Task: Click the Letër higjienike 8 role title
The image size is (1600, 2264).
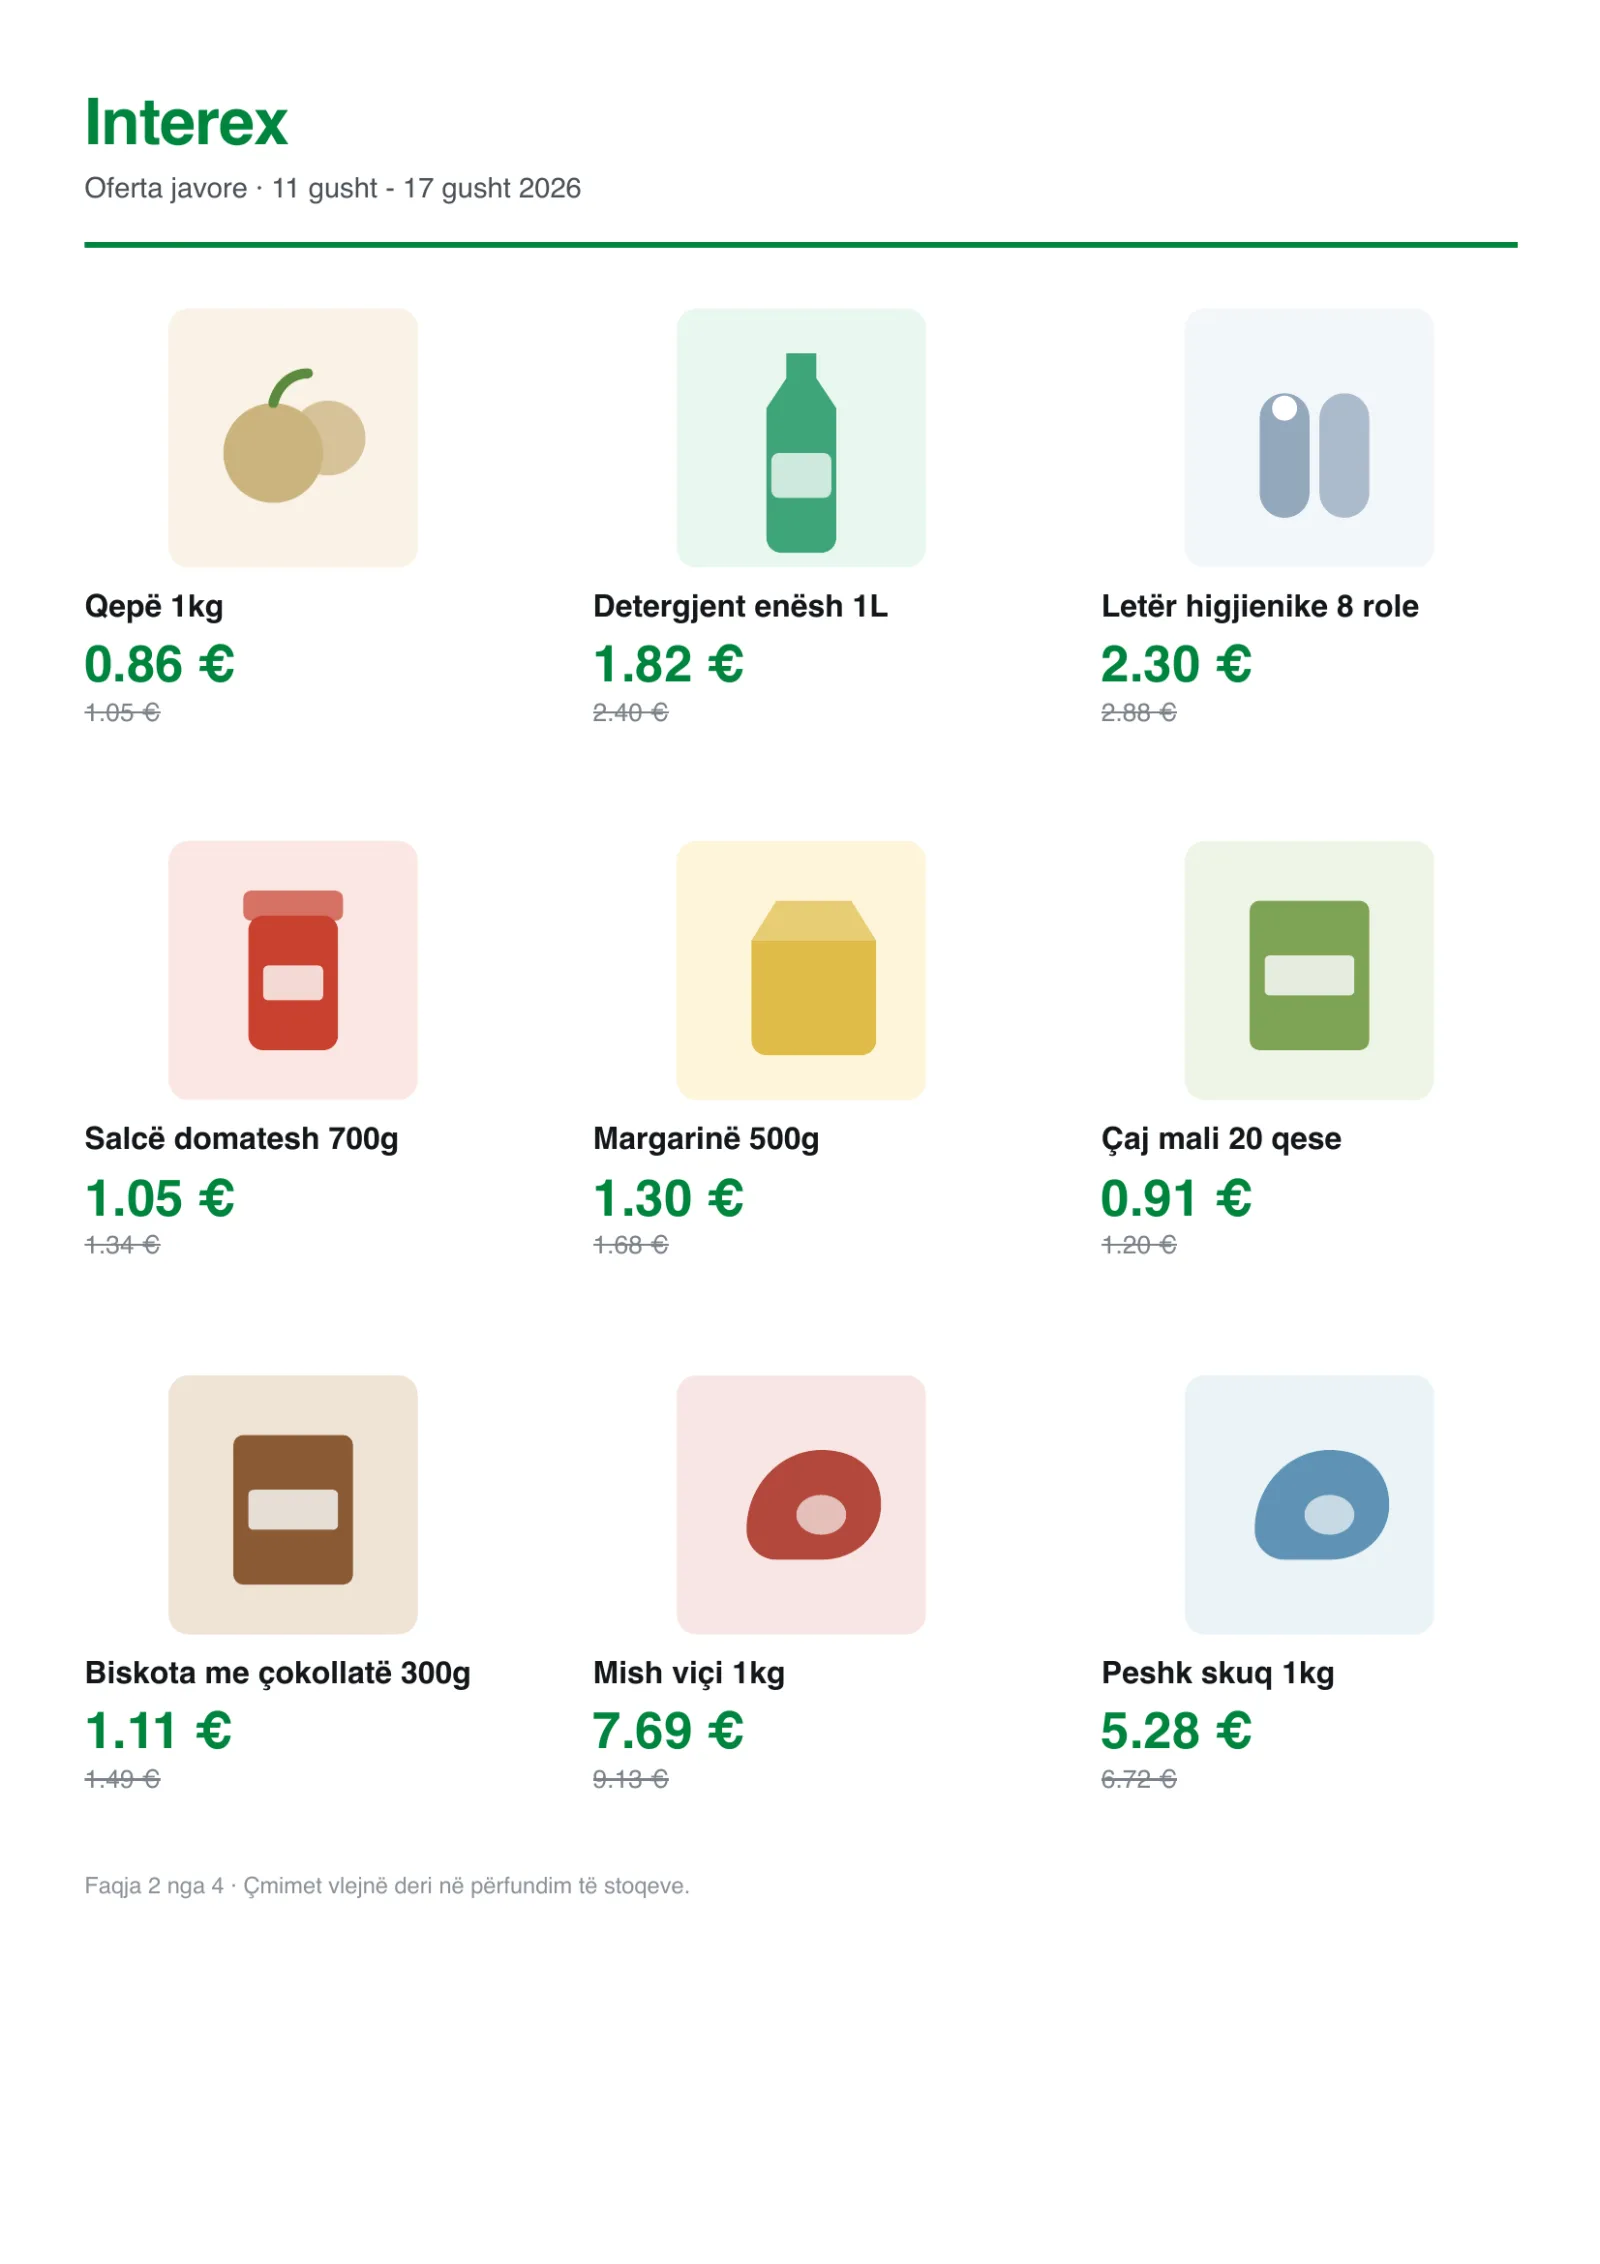Action: [x=1259, y=606]
